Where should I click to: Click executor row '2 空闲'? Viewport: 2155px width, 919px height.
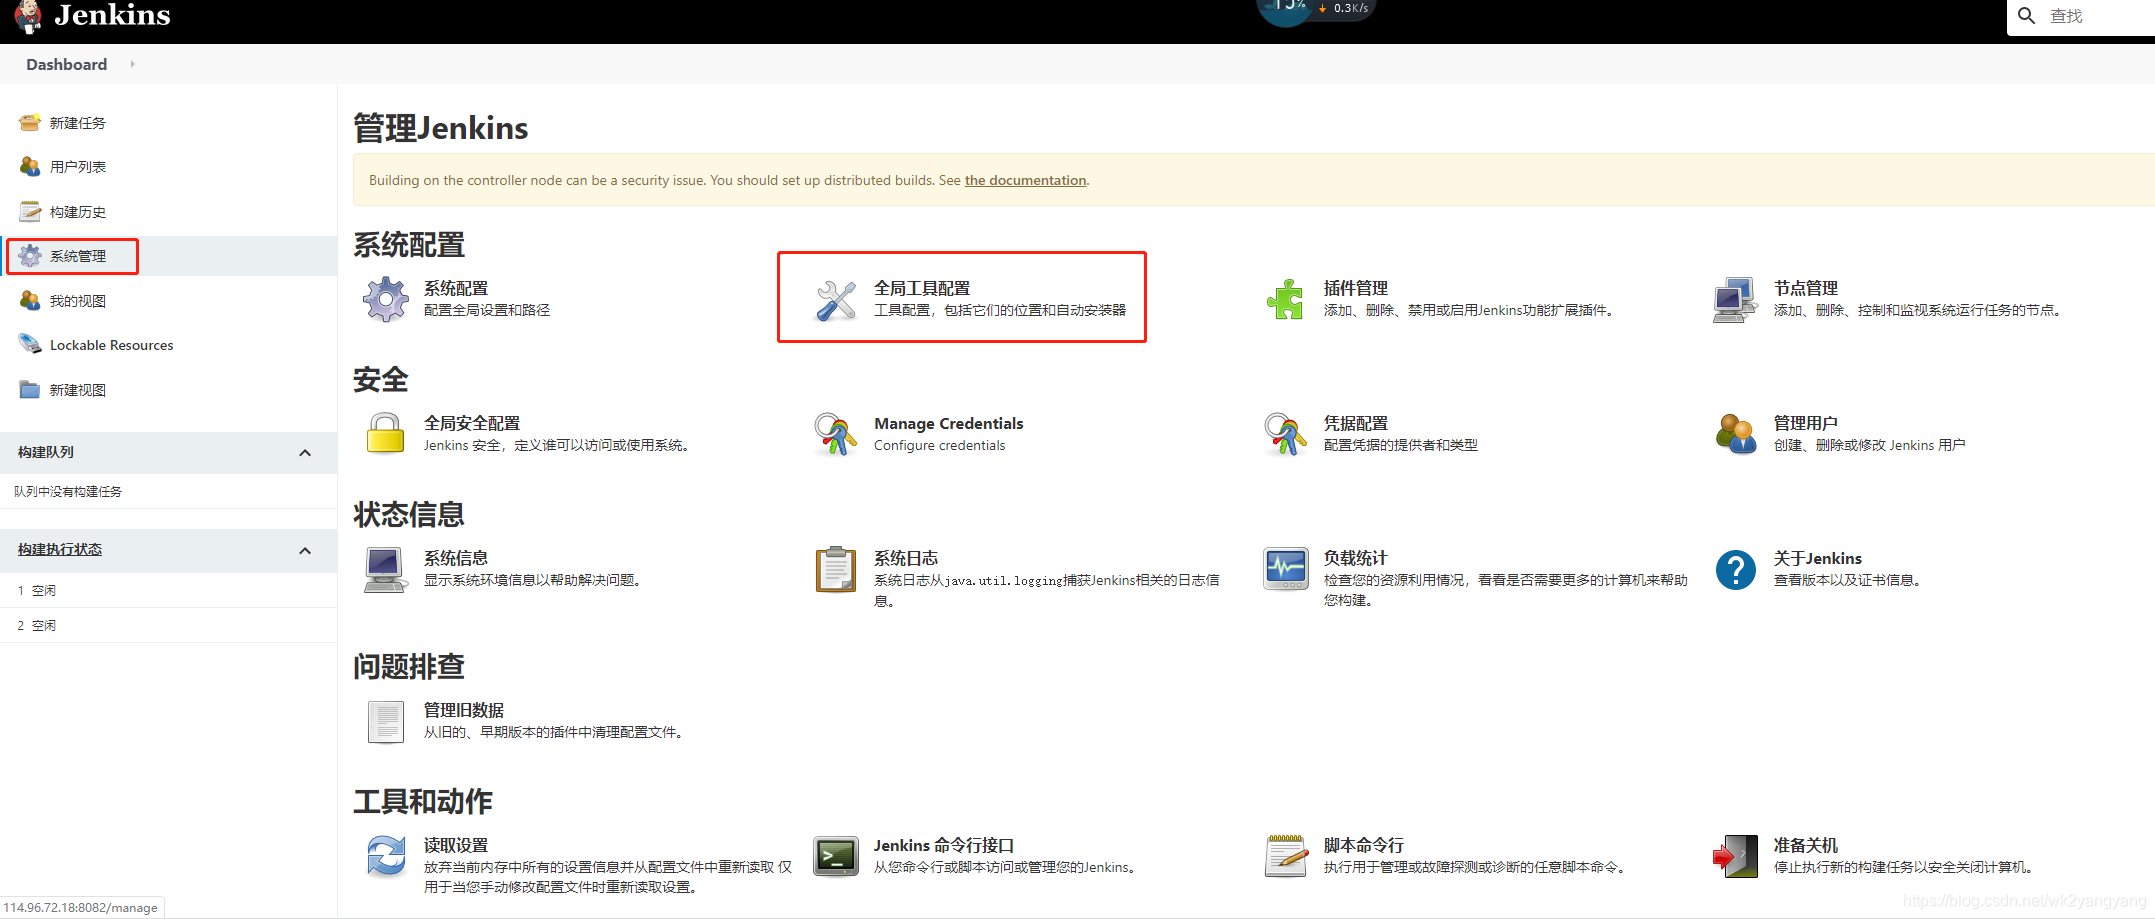coord(168,625)
